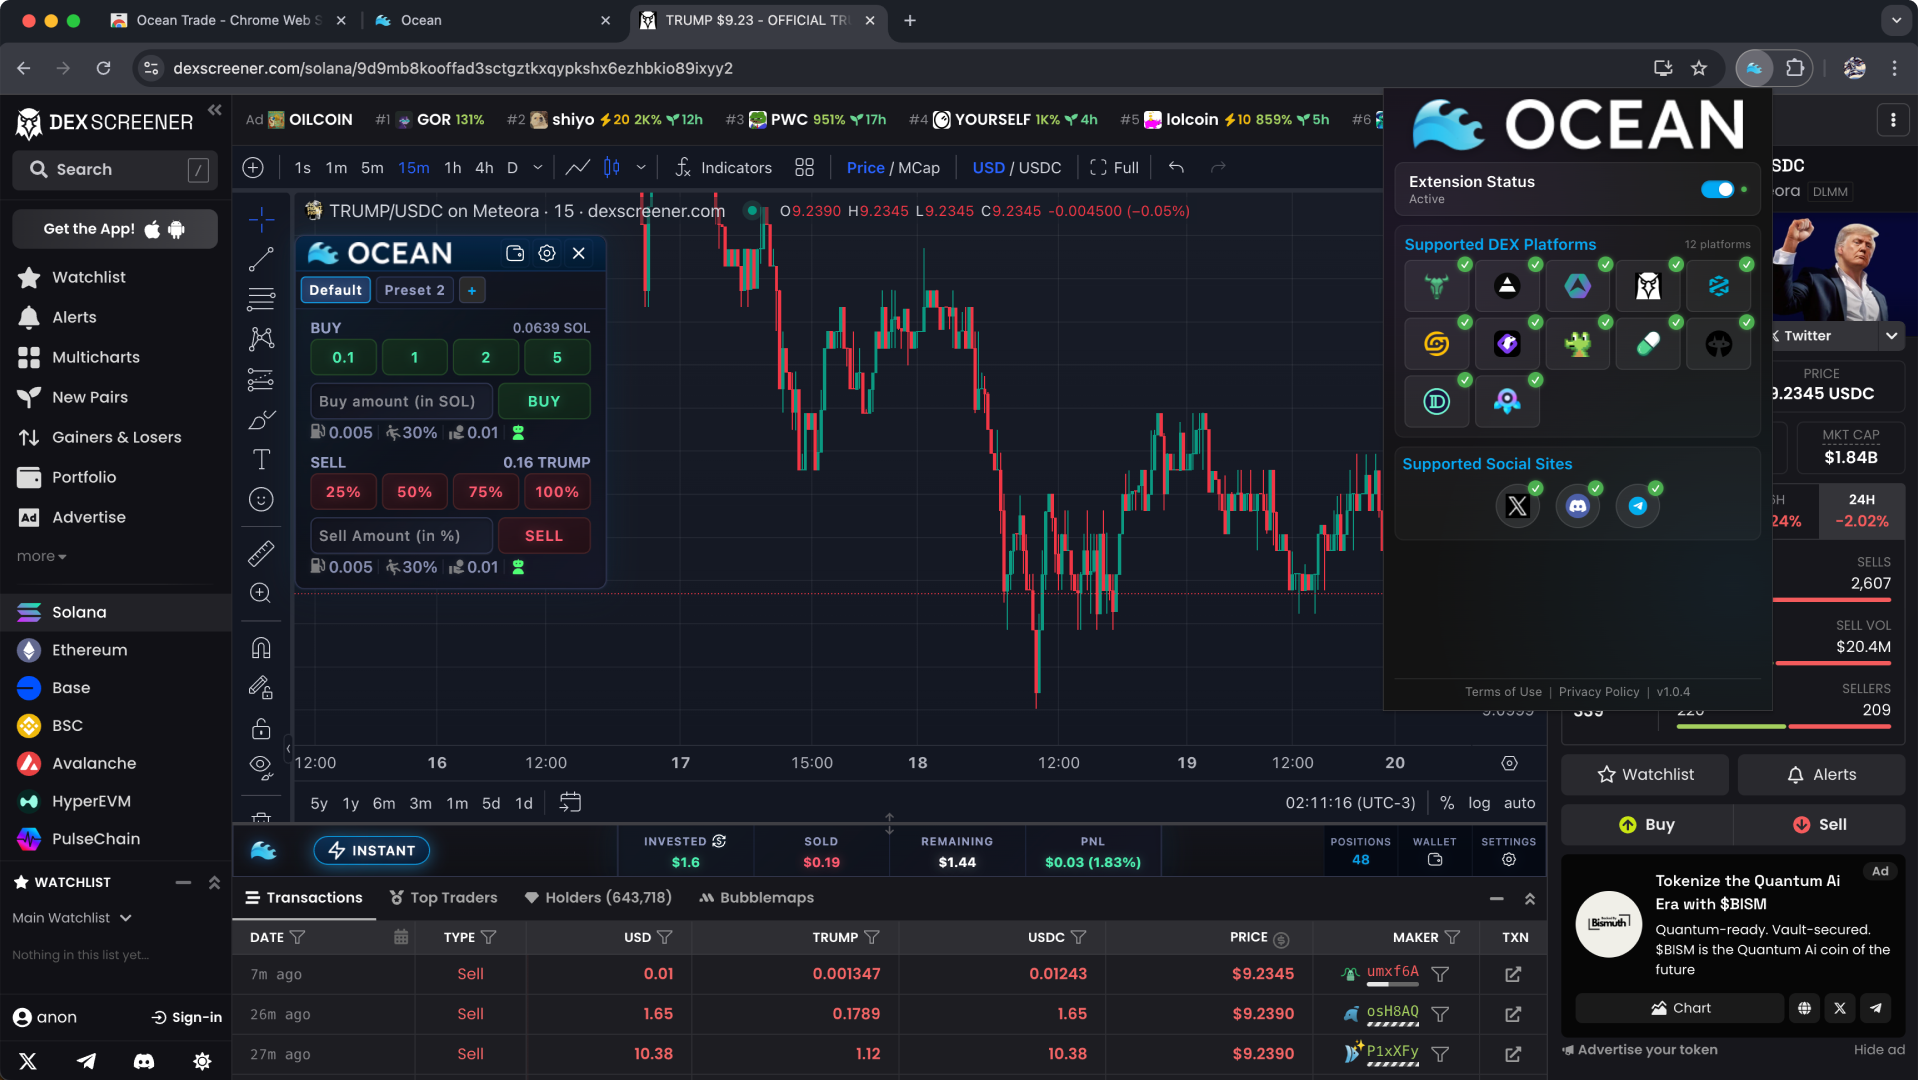
Task: Open Ocean panel settings gear
Action: pos(547,253)
